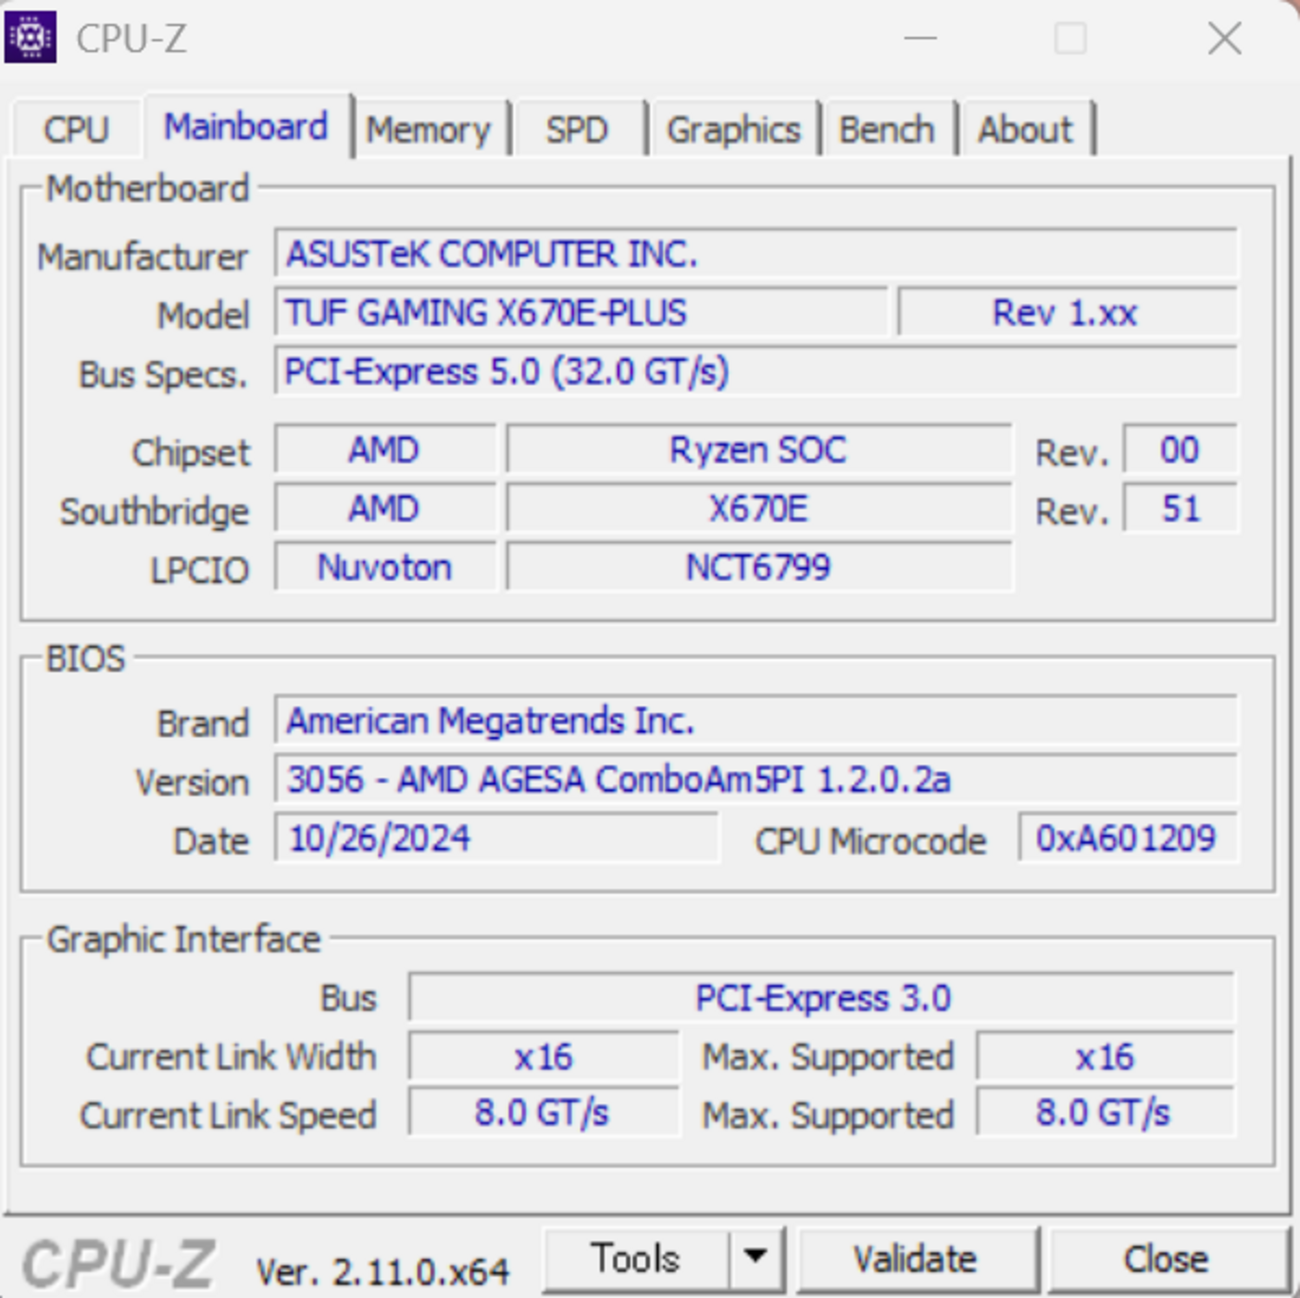Switch to the CPU tab
The height and width of the screenshot is (1298, 1300).
pos(75,128)
